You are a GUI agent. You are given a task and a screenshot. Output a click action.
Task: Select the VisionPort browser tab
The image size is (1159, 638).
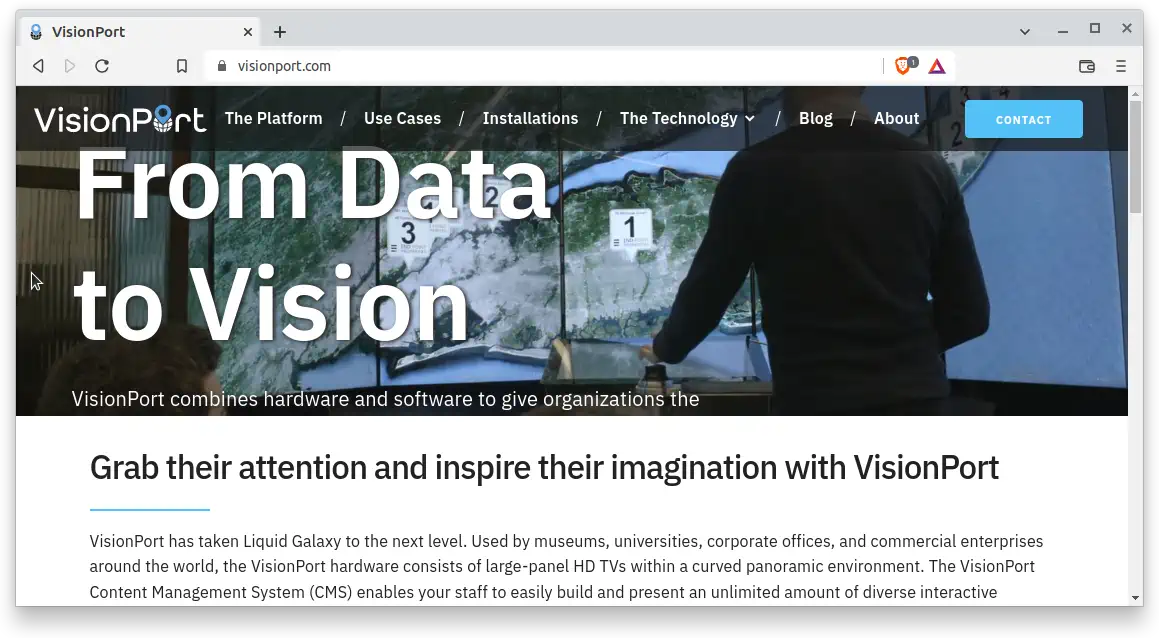coord(140,32)
